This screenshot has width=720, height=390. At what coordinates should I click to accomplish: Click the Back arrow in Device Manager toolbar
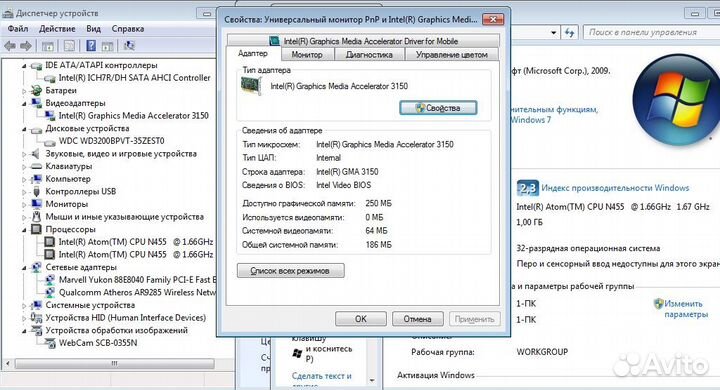pyautogui.click(x=10, y=45)
